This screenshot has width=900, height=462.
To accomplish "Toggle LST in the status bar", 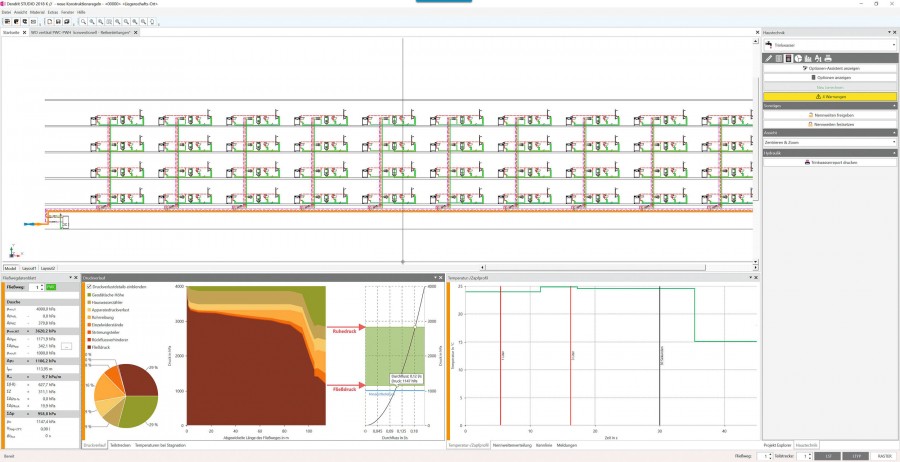I will 826,456.
